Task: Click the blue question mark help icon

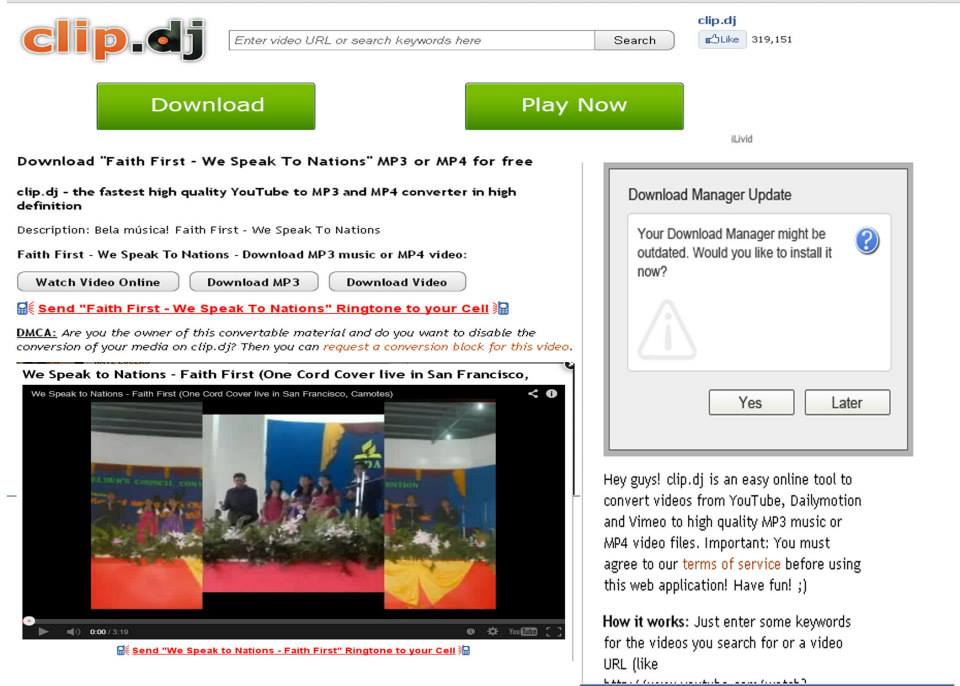Action: tap(867, 241)
